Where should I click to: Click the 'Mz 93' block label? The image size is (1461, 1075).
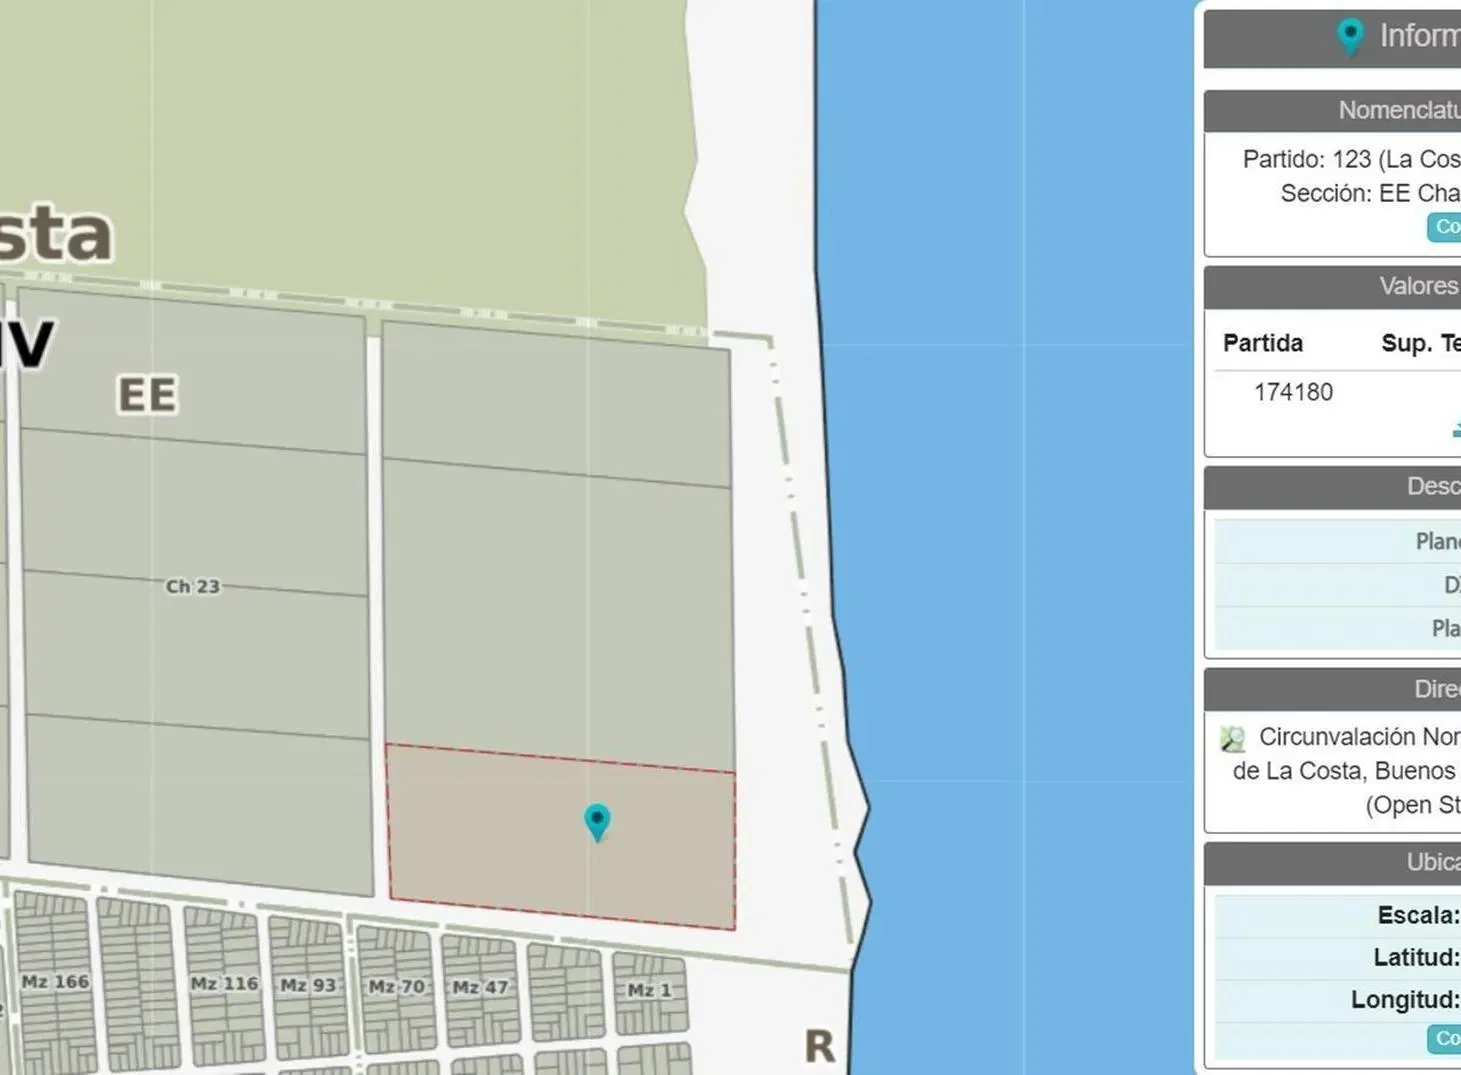(308, 985)
